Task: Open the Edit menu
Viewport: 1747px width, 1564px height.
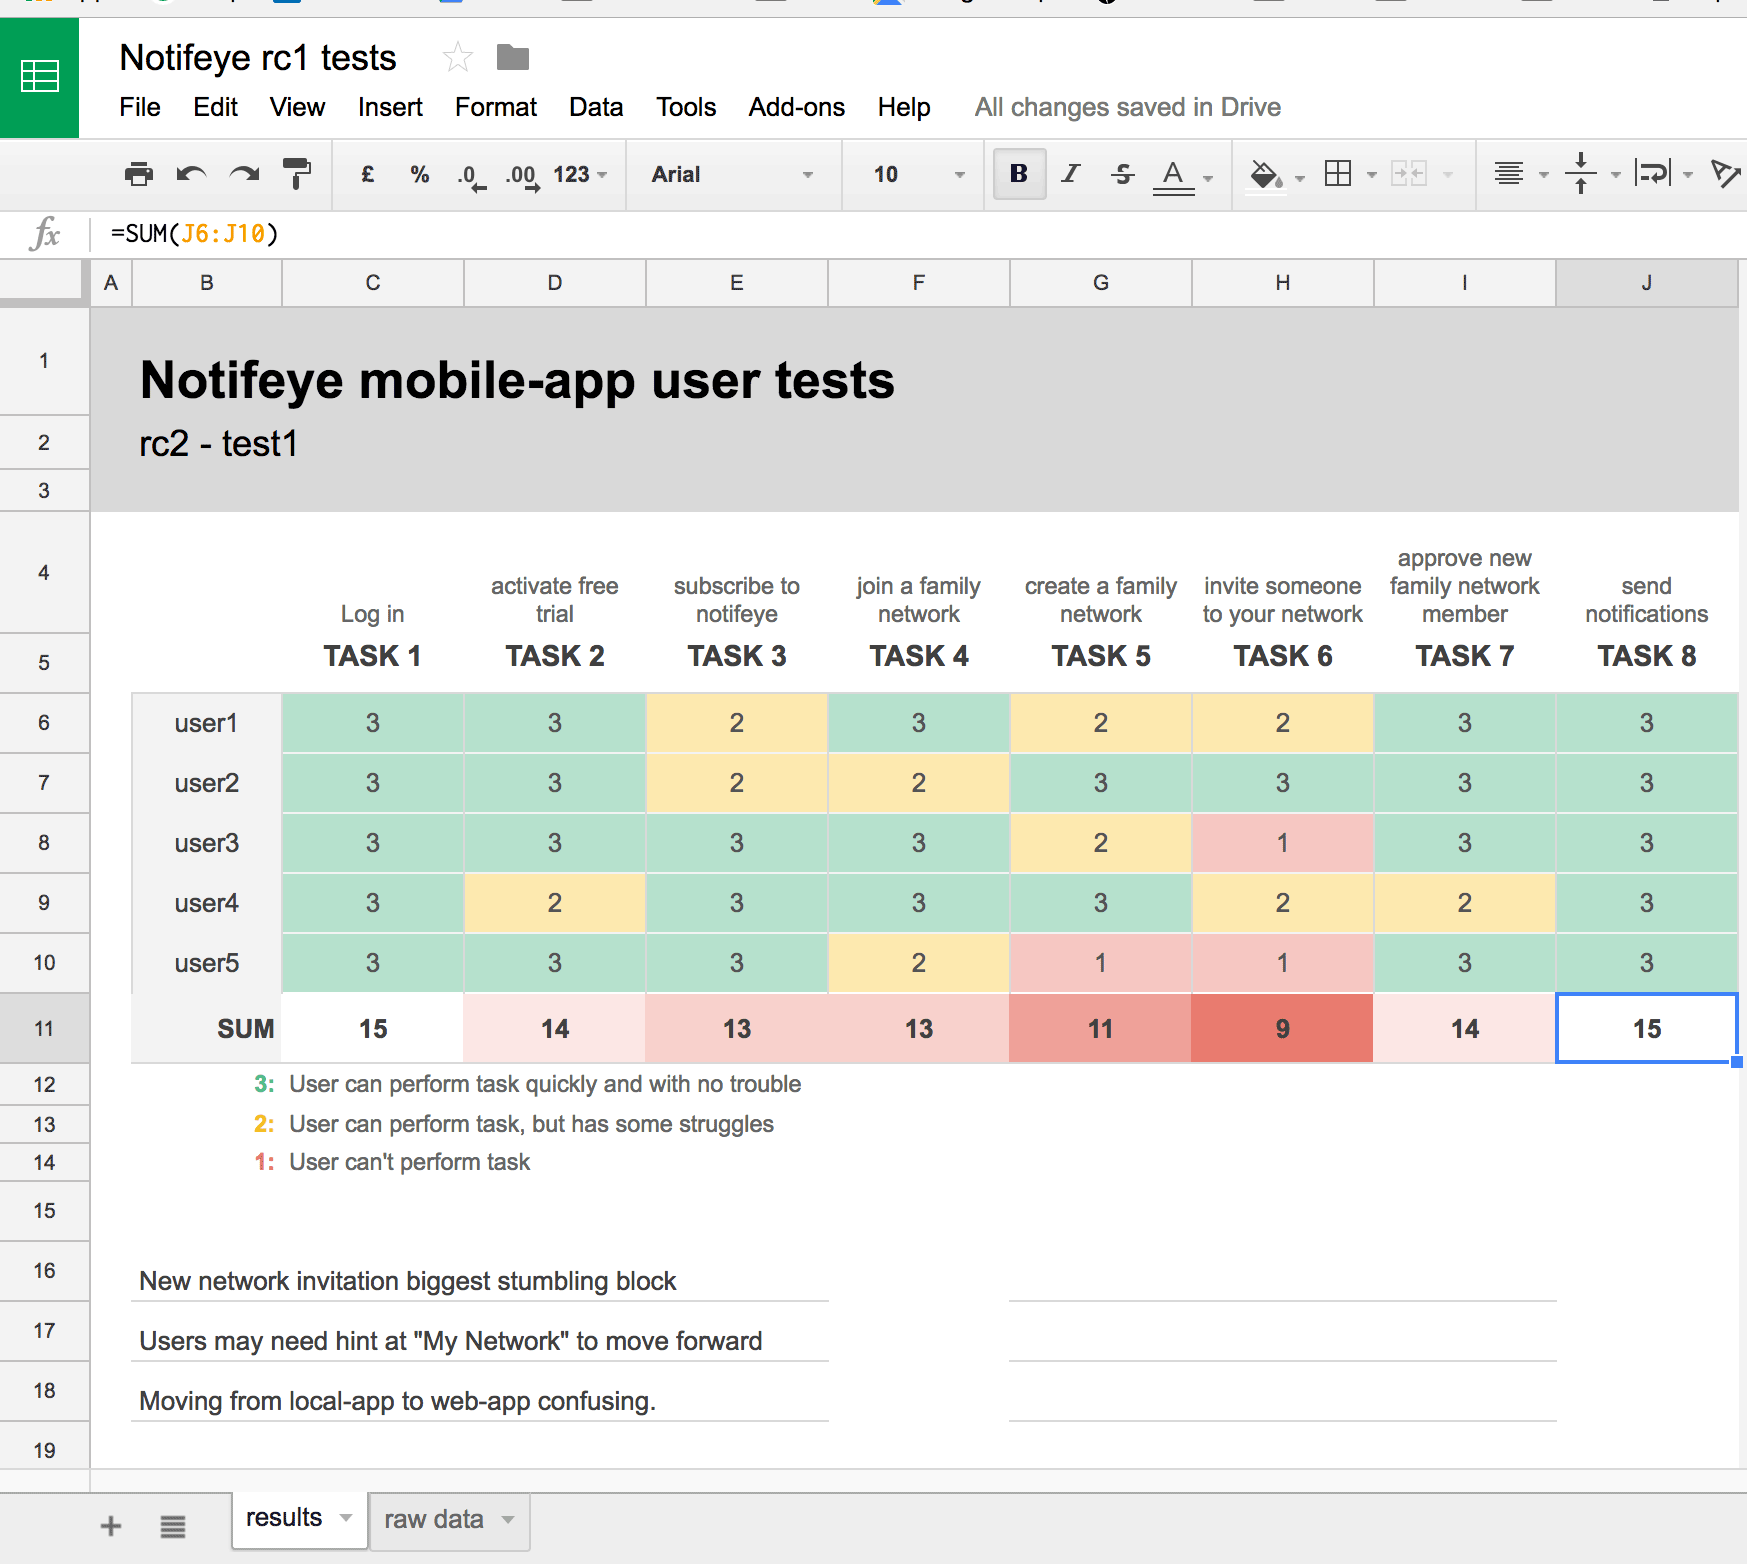Action: (215, 107)
